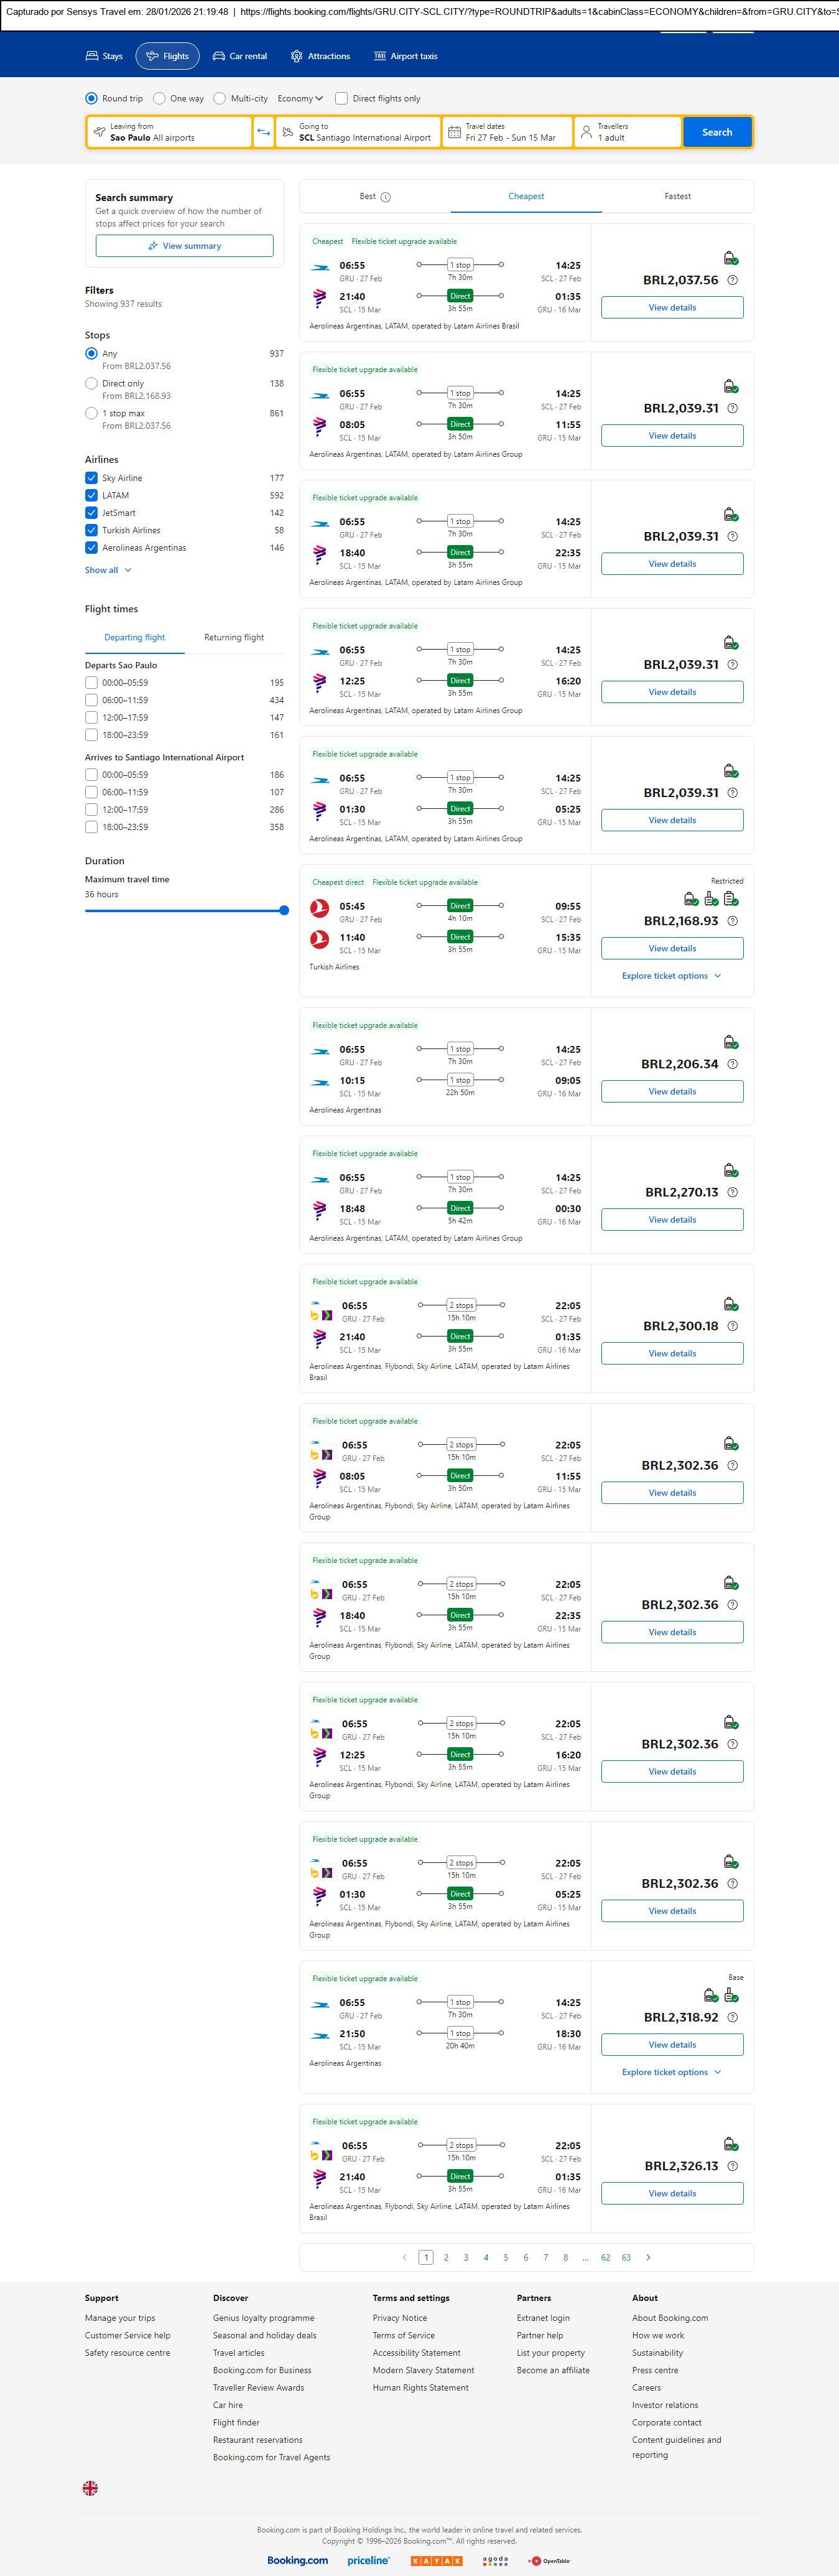Screen dimensions: 839x2576
Task: Adjust the Maximum travel time slider handle
Action: 284,910
